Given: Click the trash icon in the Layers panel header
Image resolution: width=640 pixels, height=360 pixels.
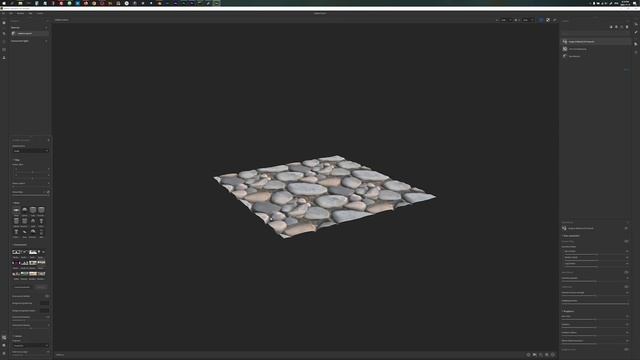Looking at the screenshot, I should point(627,27).
